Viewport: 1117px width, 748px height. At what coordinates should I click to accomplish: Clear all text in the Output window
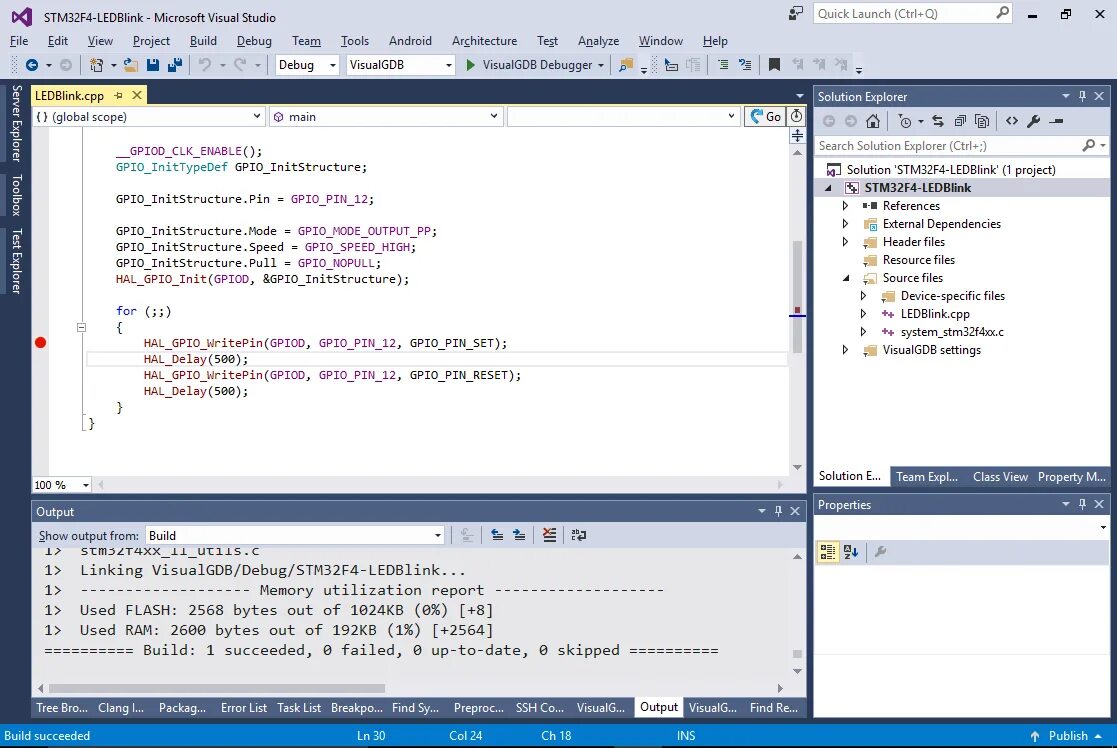coord(549,535)
